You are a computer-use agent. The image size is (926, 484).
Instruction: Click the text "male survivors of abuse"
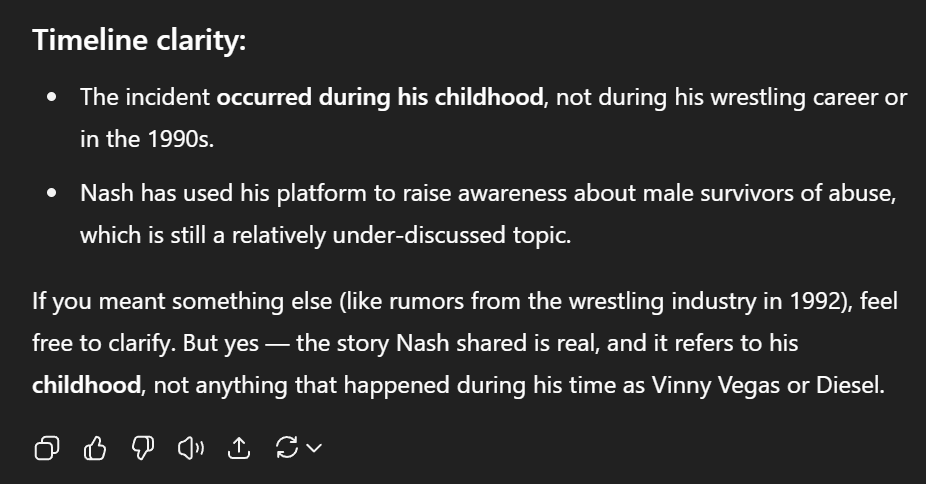click(771, 193)
